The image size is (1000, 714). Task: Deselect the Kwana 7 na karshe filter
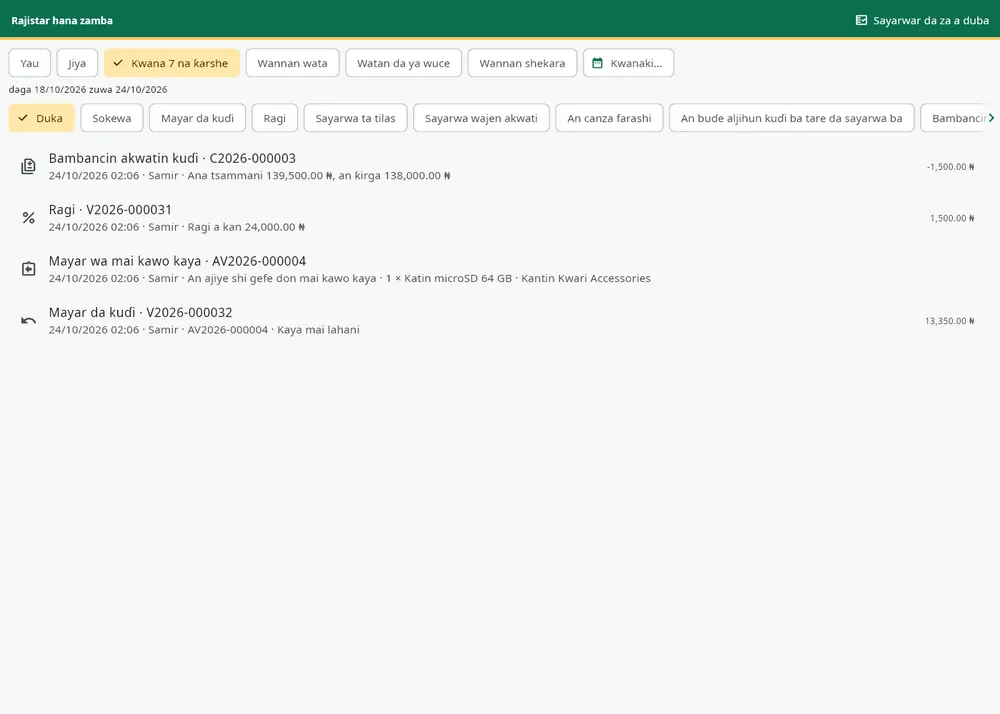click(x=172, y=63)
